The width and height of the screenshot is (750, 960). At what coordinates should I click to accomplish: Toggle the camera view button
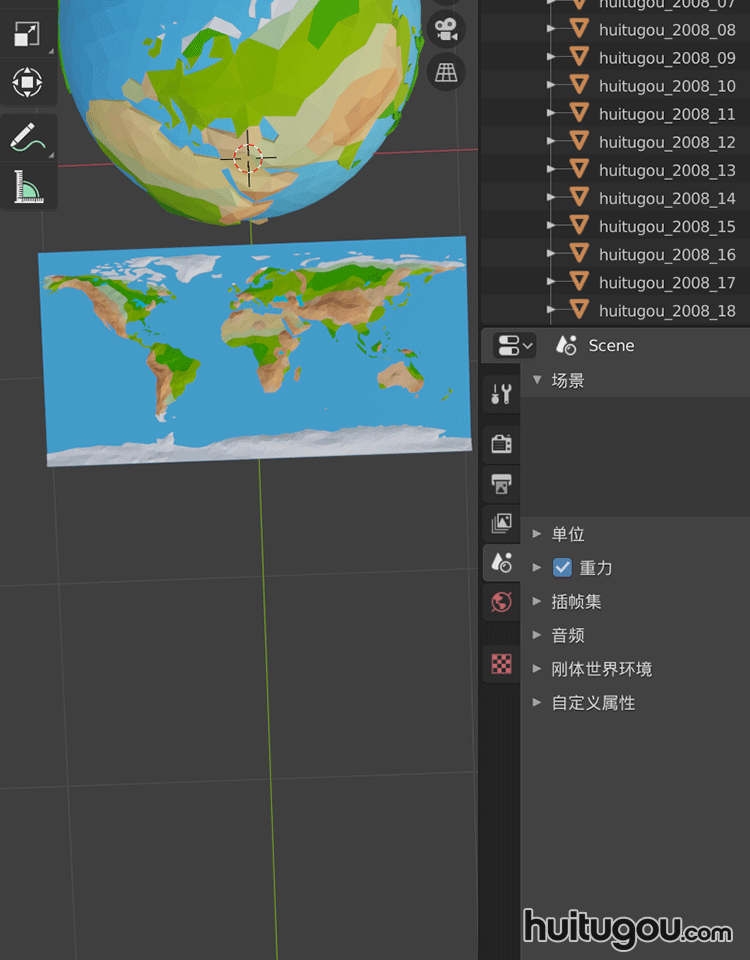(x=446, y=29)
